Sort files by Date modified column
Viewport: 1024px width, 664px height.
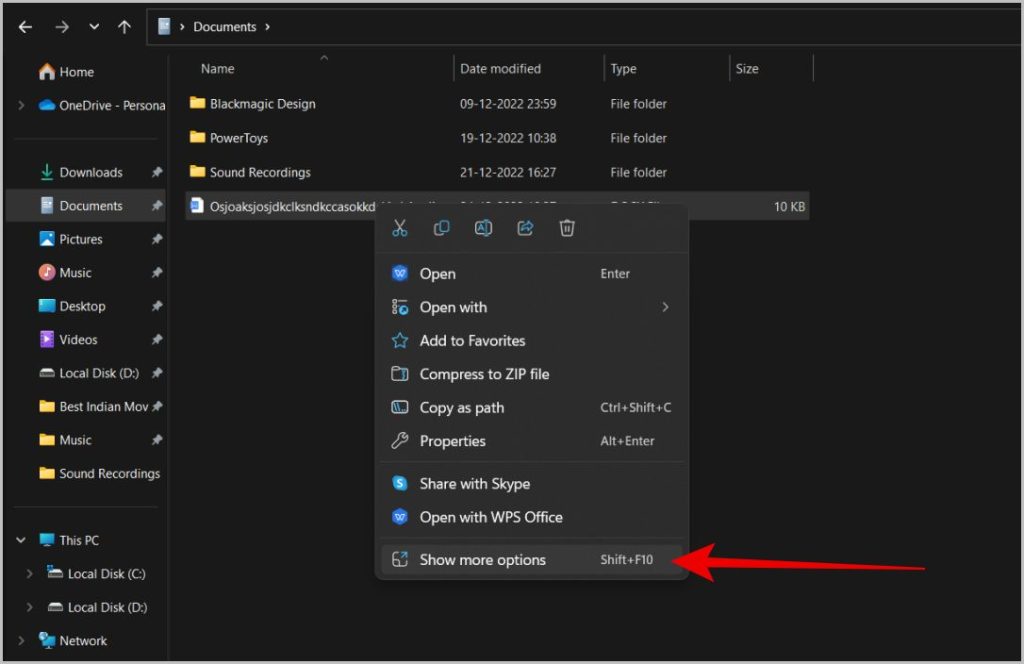[500, 69]
